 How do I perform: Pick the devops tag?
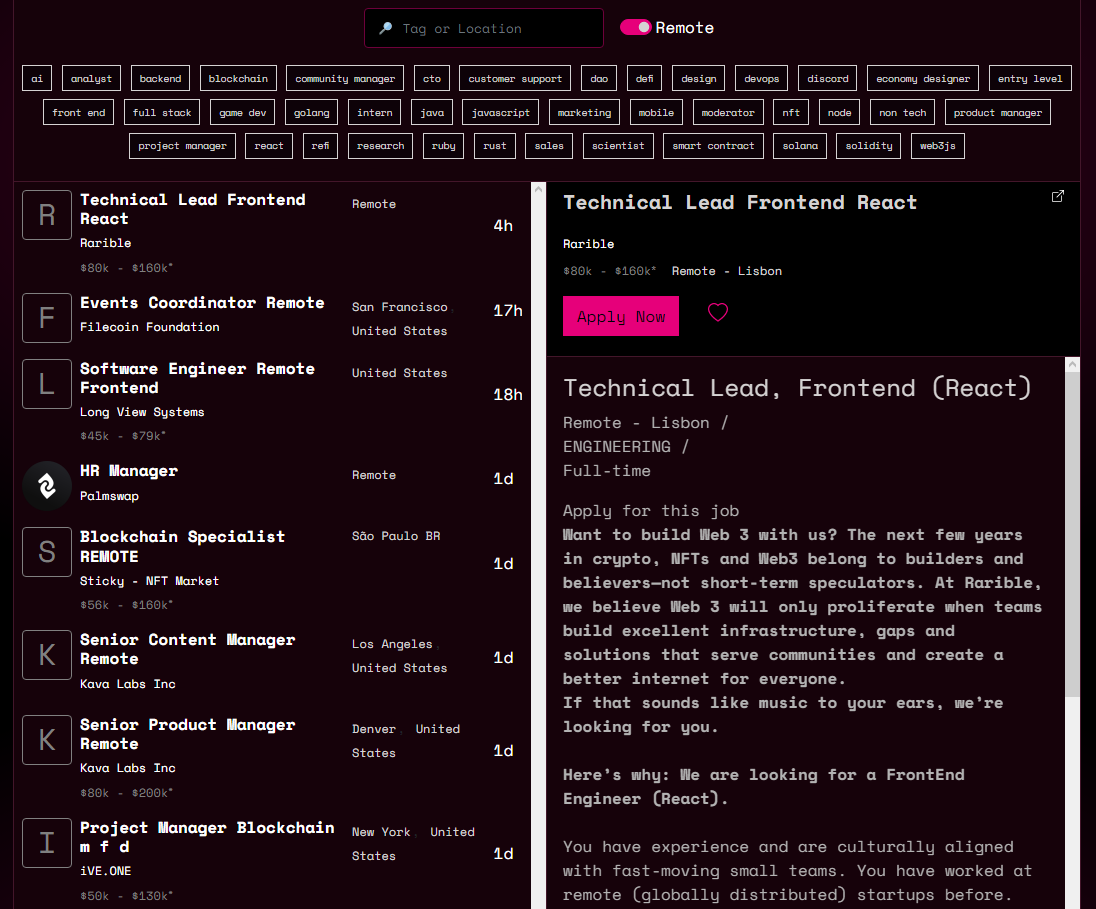[x=762, y=78]
